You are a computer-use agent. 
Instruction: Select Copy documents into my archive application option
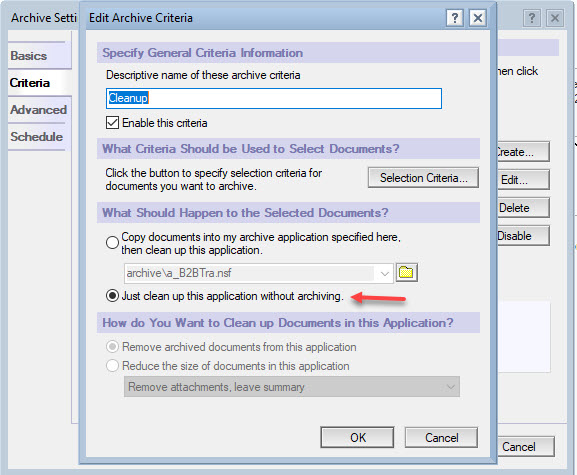(x=112, y=242)
